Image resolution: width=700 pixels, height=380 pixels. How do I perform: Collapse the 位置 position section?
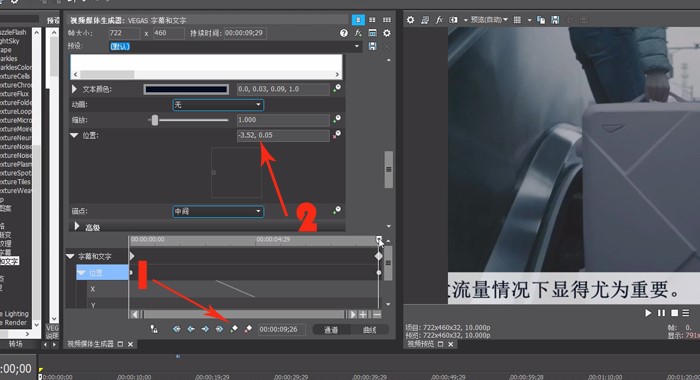click(x=74, y=135)
